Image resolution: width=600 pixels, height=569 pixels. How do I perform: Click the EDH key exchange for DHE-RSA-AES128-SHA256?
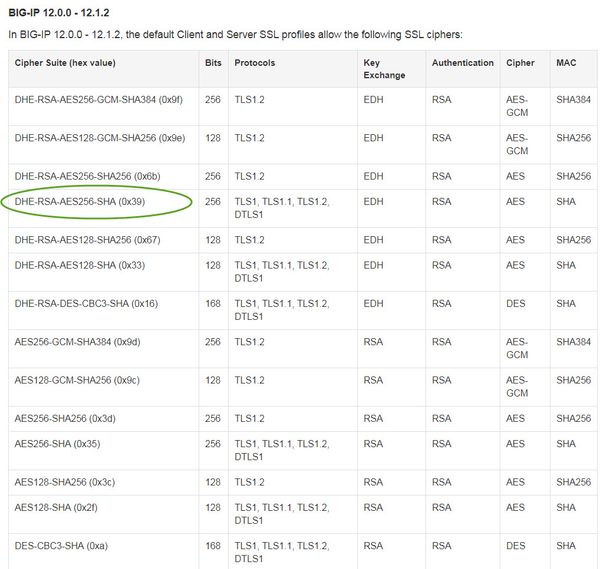(373, 240)
